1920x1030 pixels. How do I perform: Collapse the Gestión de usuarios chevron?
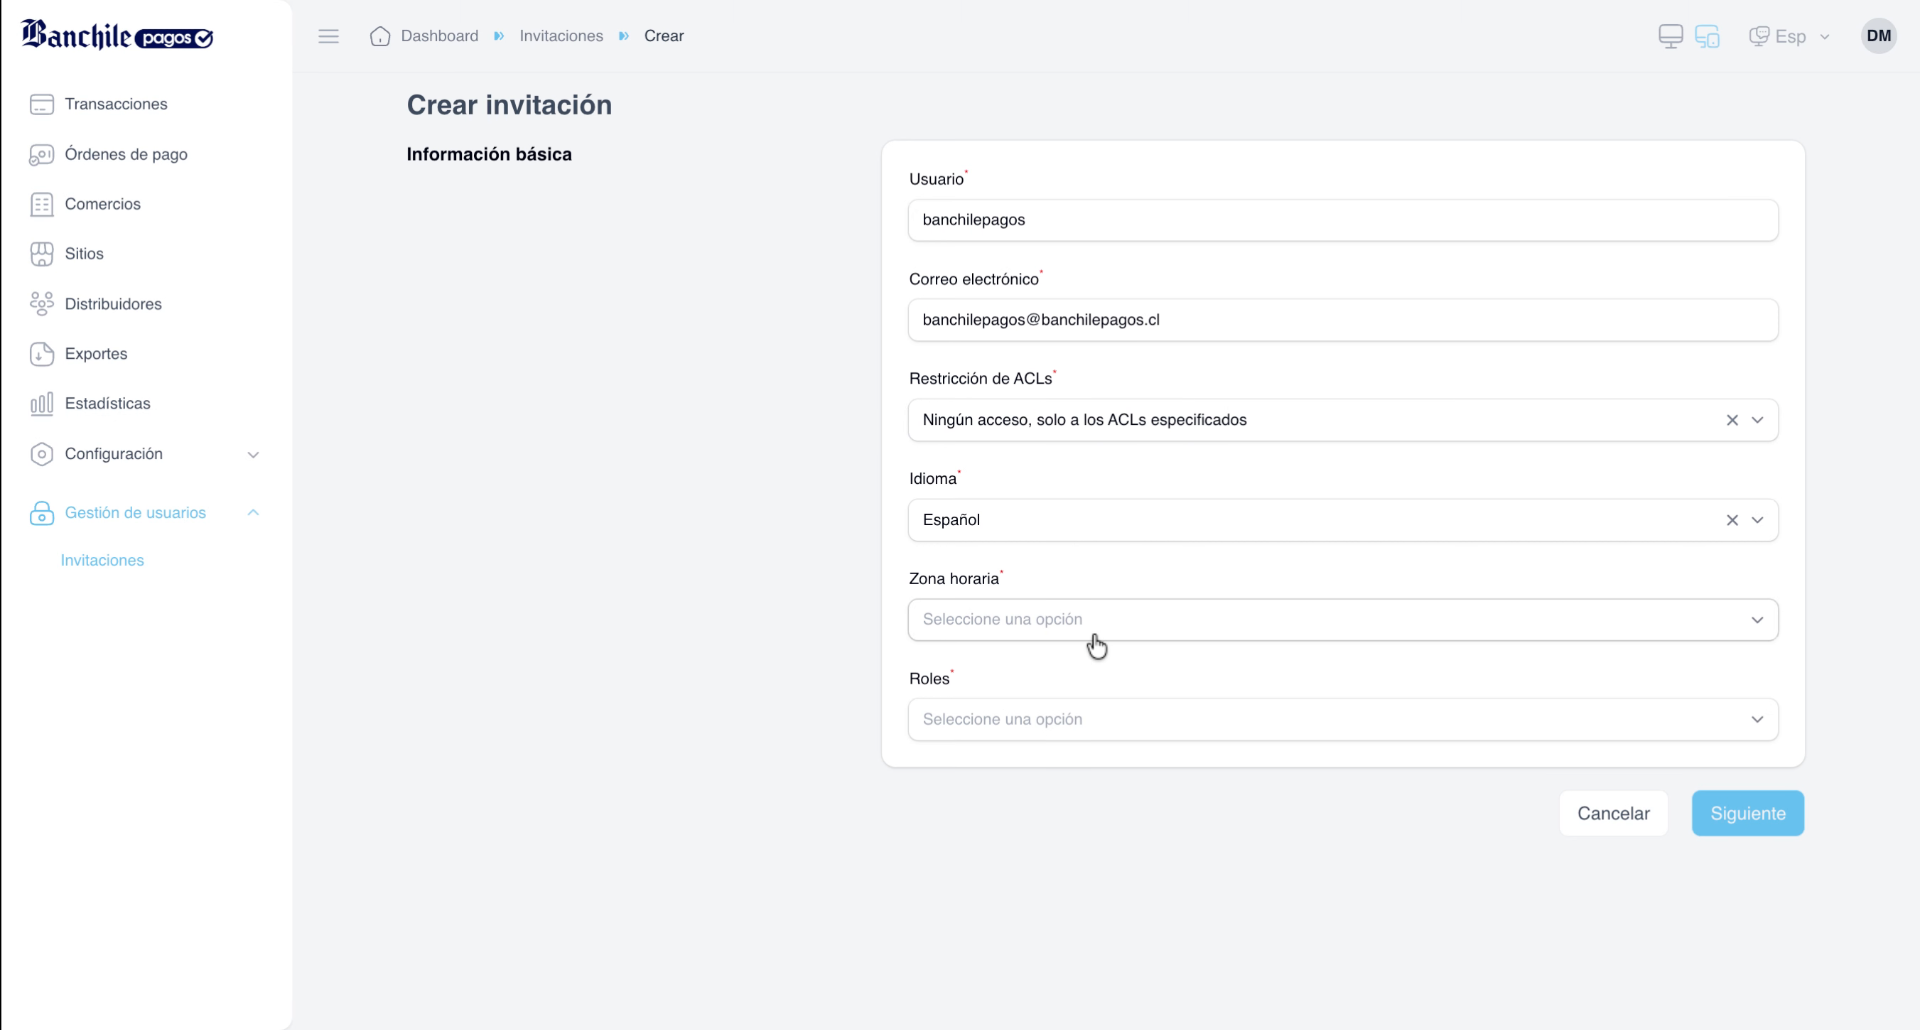(x=253, y=513)
